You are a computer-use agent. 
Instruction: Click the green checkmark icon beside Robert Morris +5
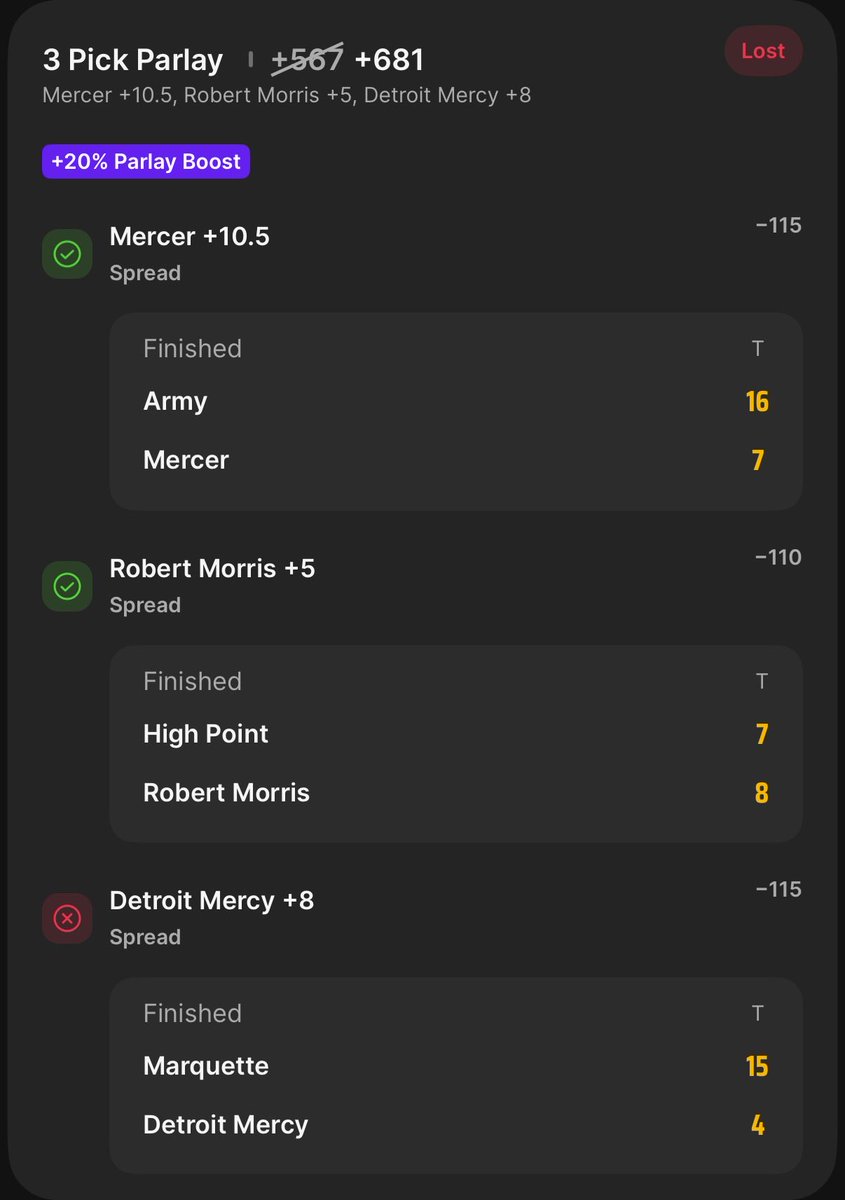(67, 586)
